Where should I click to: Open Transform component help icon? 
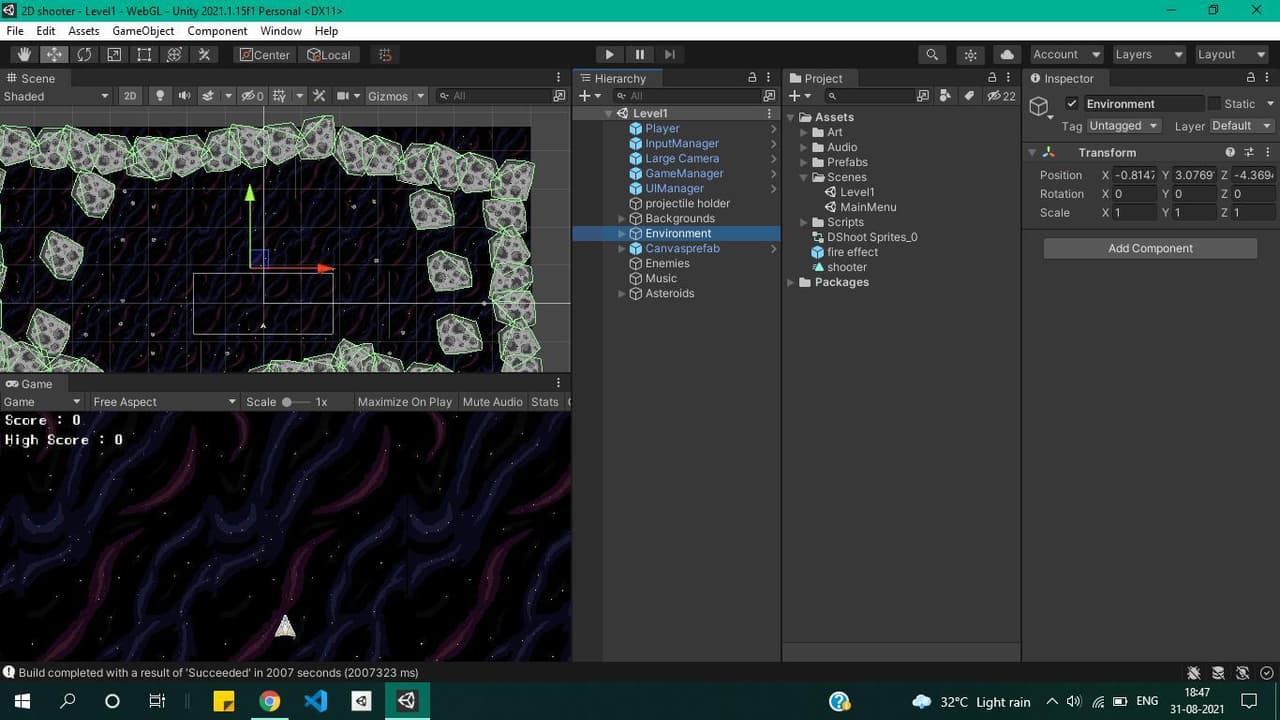point(1230,153)
